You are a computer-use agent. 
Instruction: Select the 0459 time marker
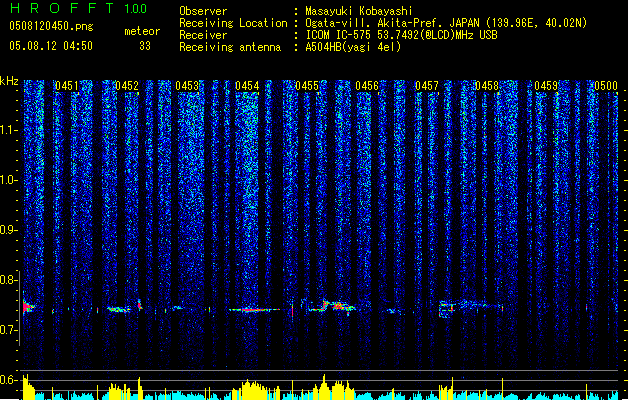click(x=546, y=86)
